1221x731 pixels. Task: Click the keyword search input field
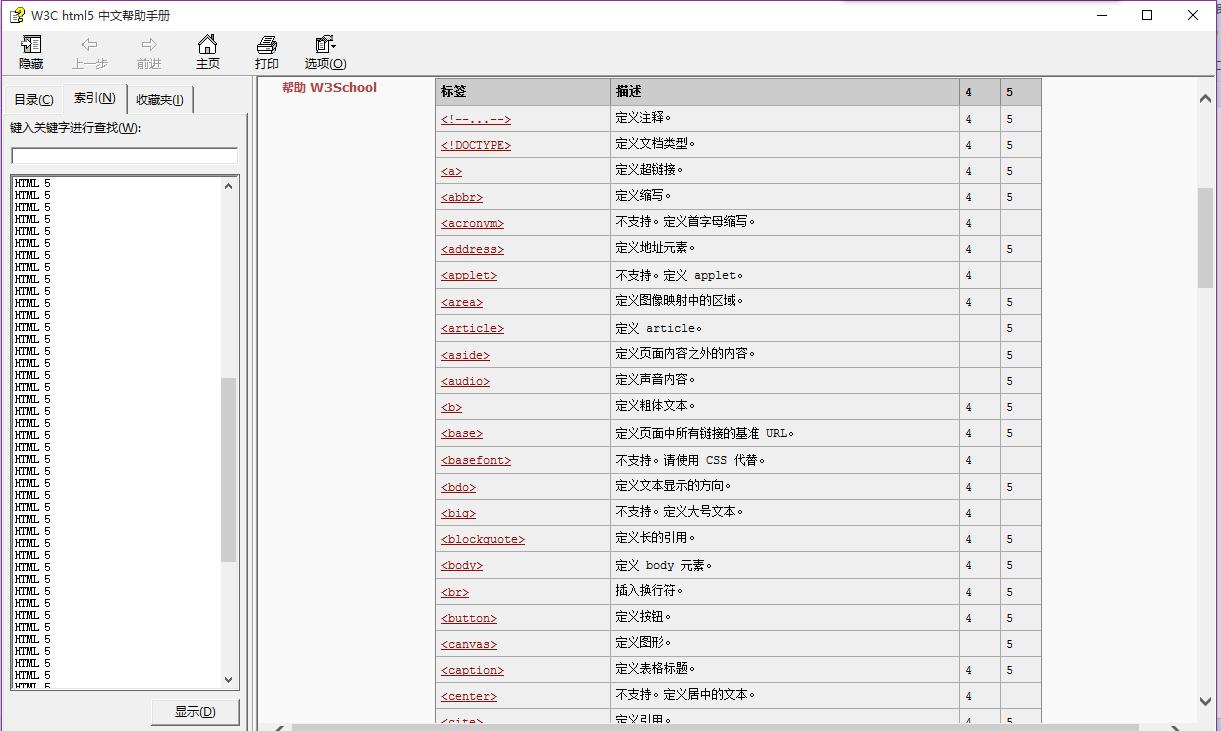pos(123,155)
